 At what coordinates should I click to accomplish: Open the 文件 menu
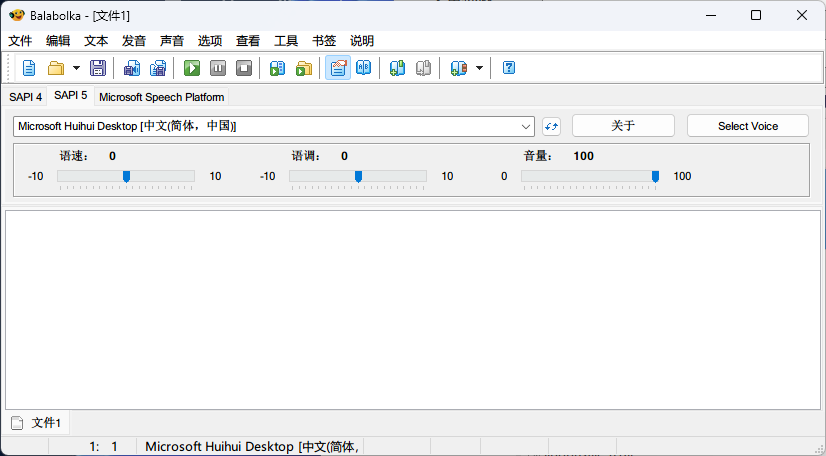(x=21, y=41)
